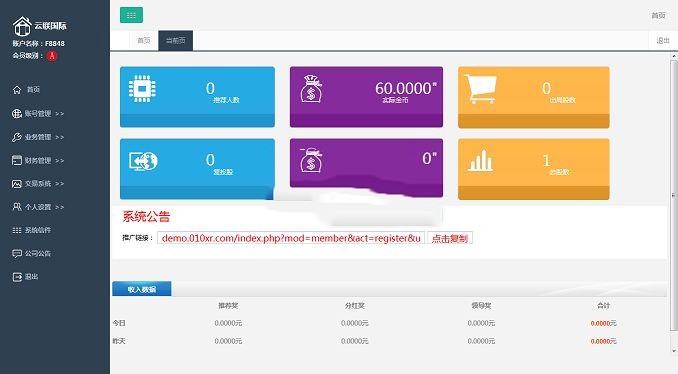Click the people icon for 个人设置
The width and height of the screenshot is (678, 374).
coord(17,207)
